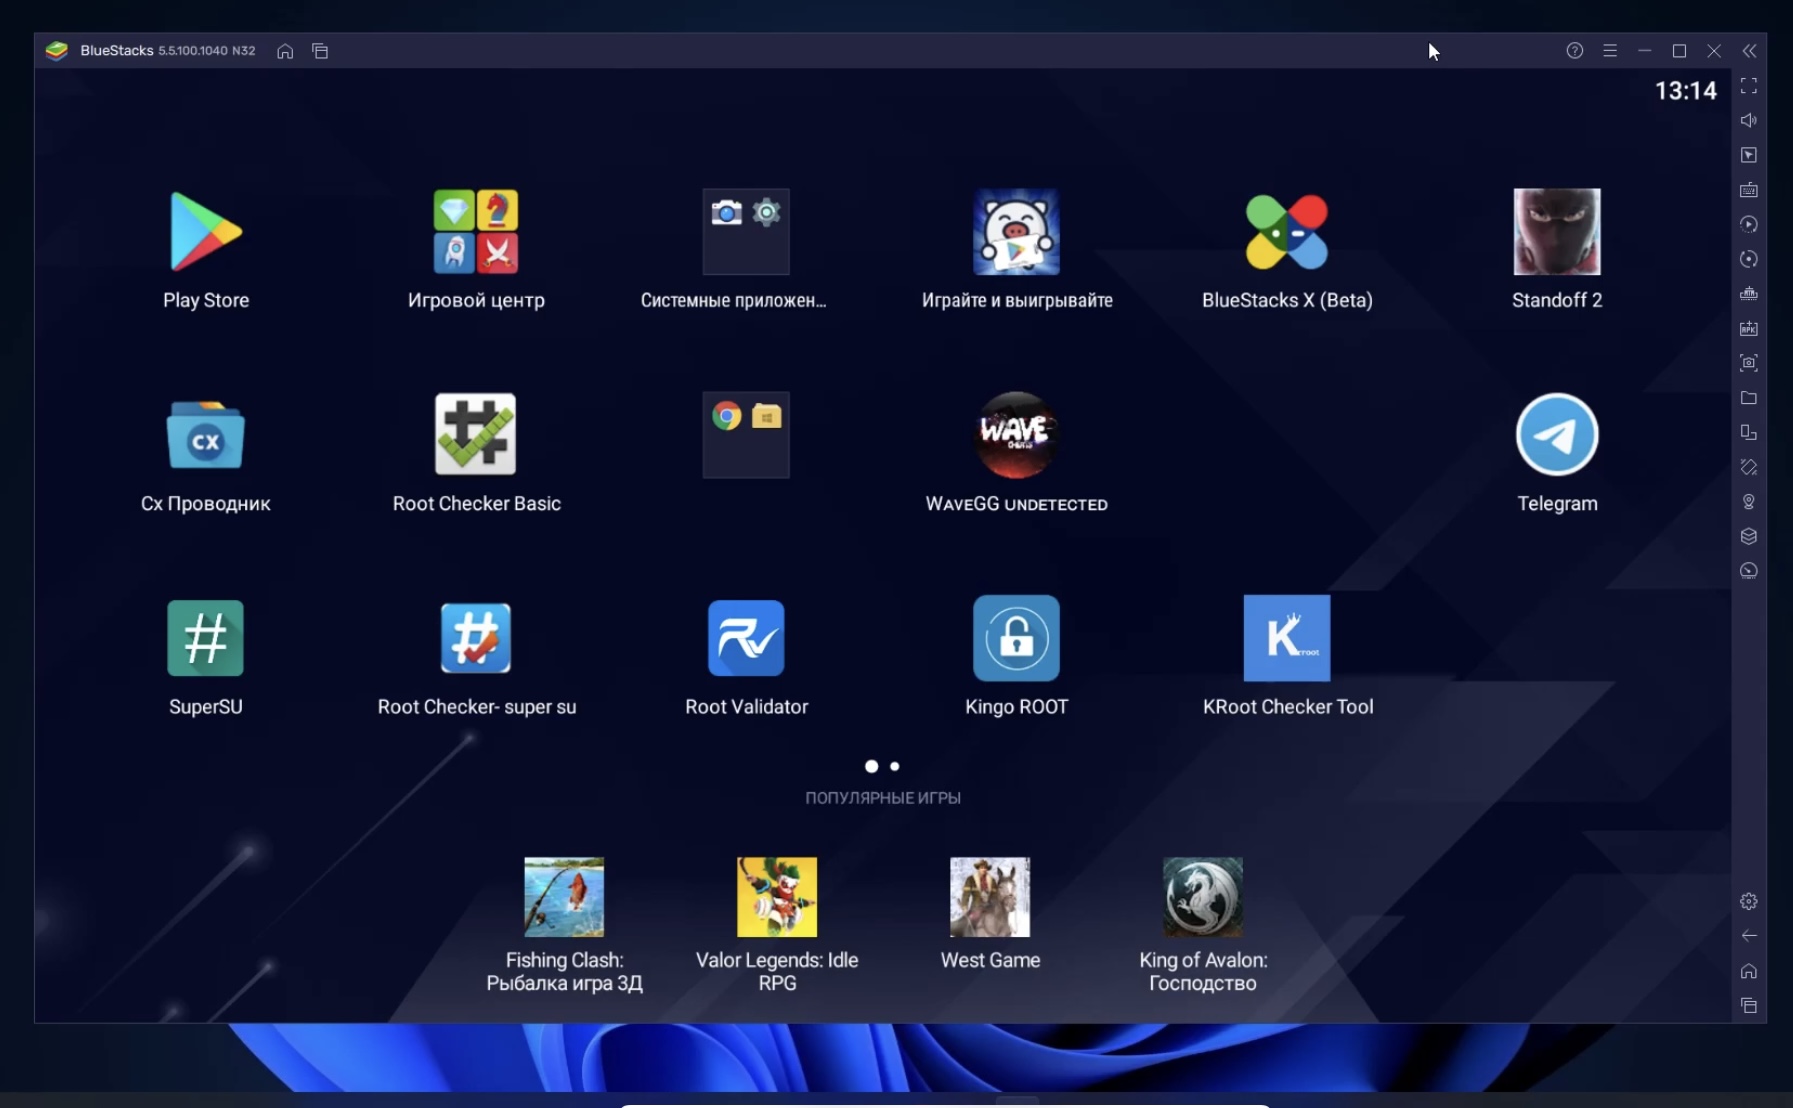Click the BlueStacks logo in title bar
Image resolution: width=1793 pixels, height=1108 pixels.
(x=57, y=51)
